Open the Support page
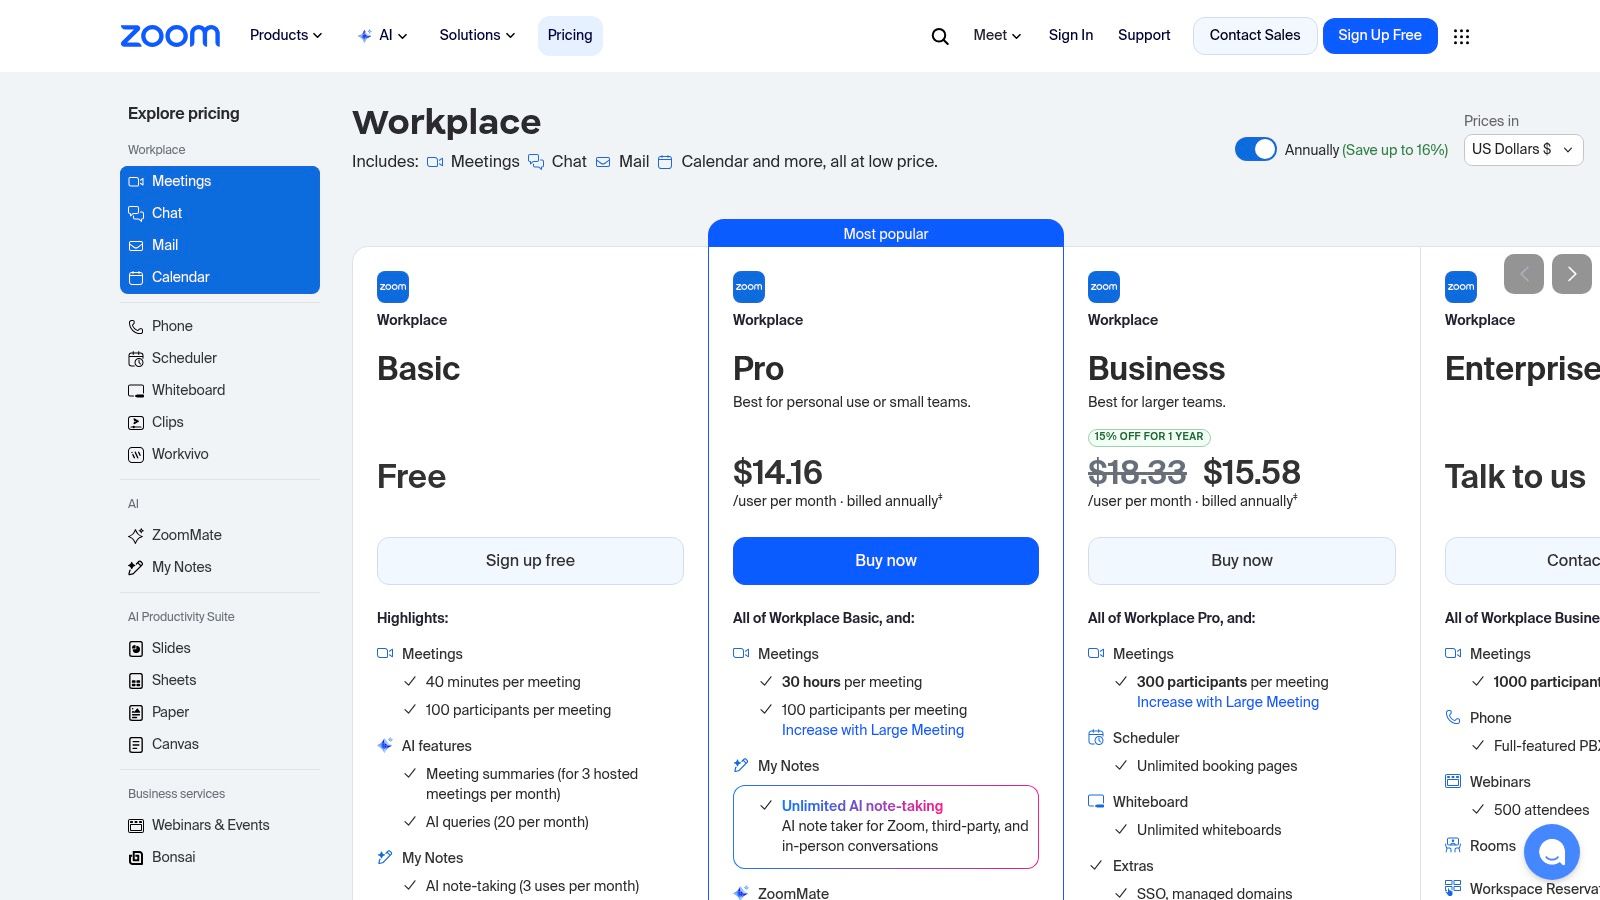 1144,35
